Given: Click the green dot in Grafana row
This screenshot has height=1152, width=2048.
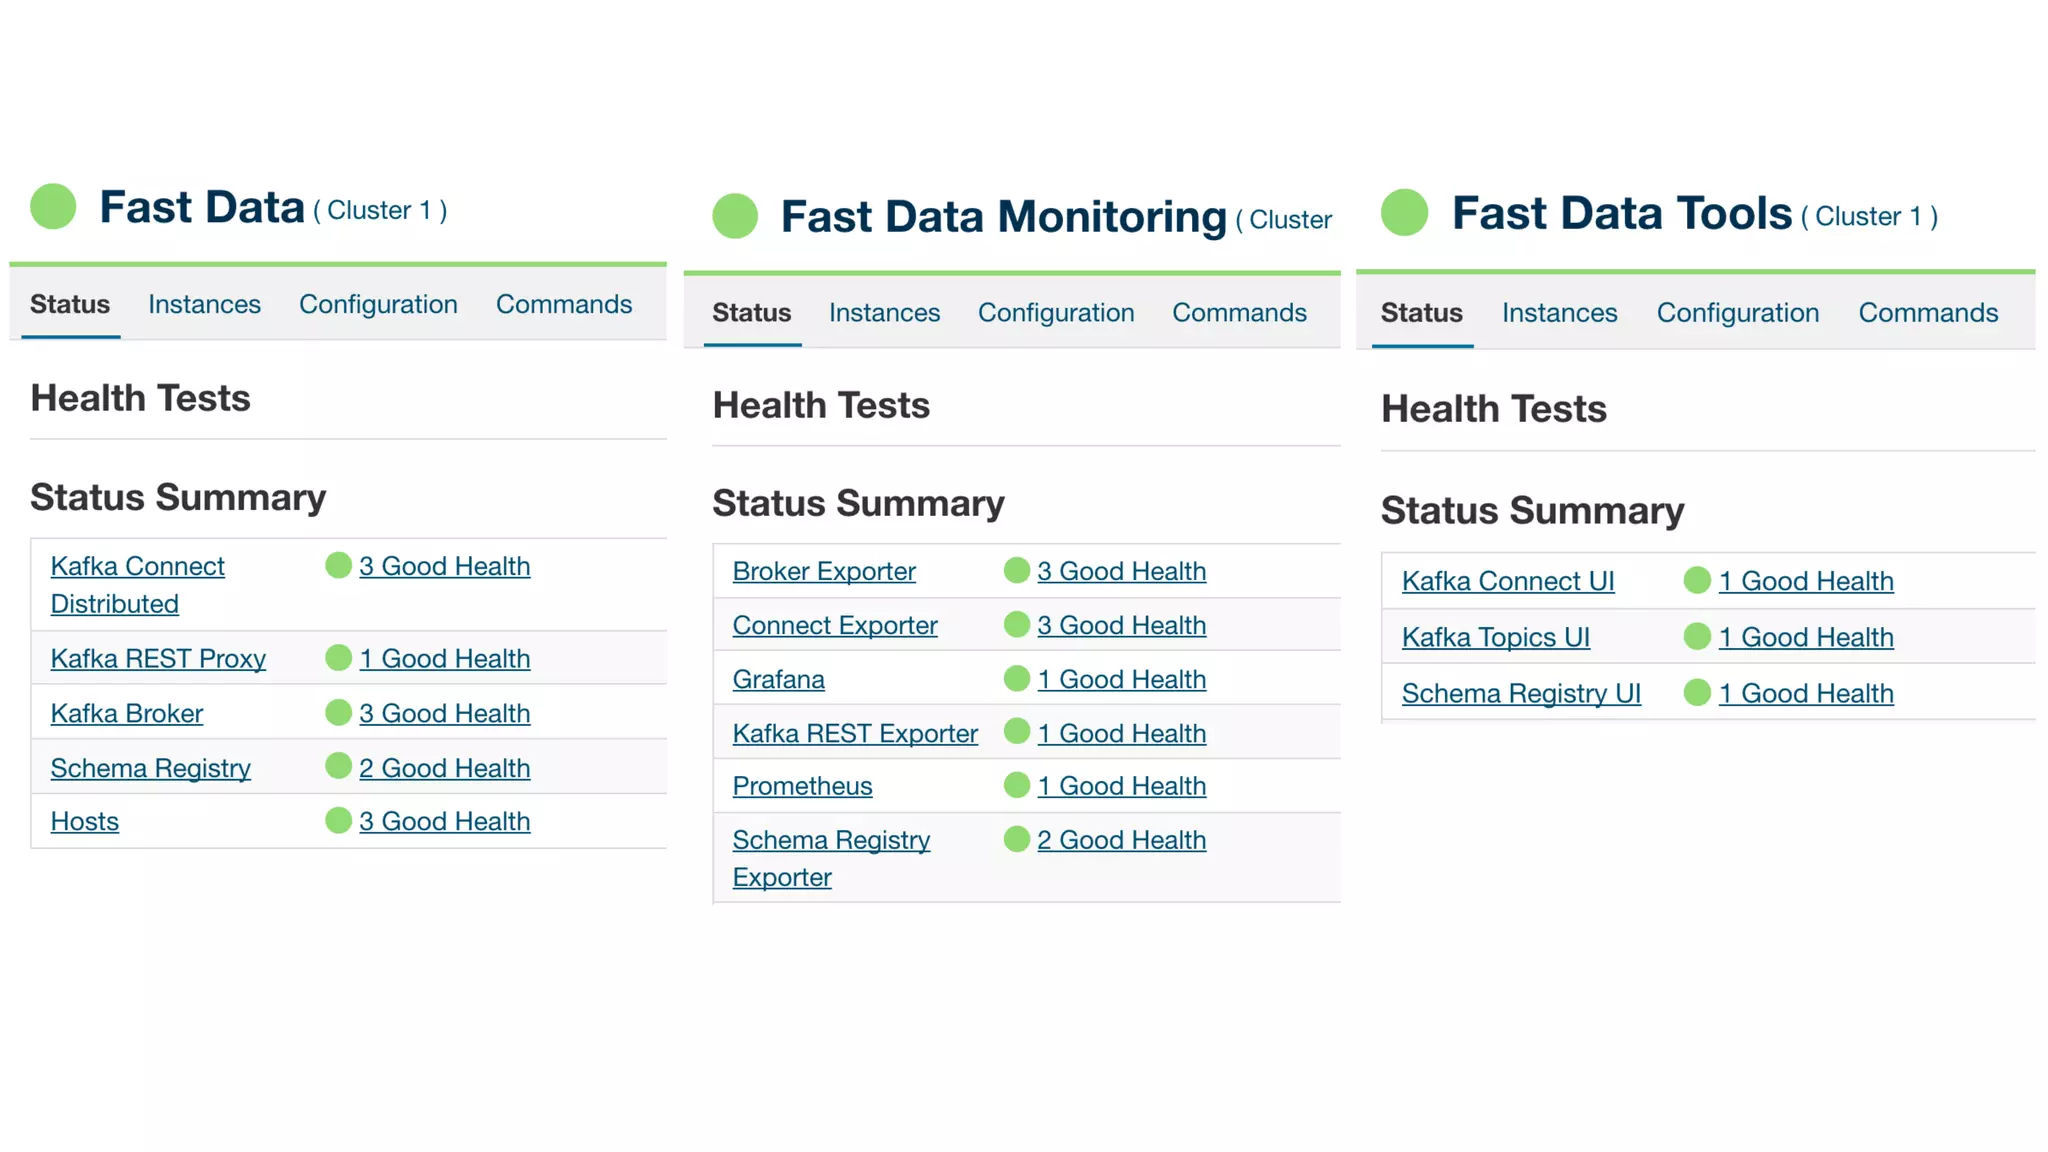Looking at the screenshot, I should [x=1016, y=679].
